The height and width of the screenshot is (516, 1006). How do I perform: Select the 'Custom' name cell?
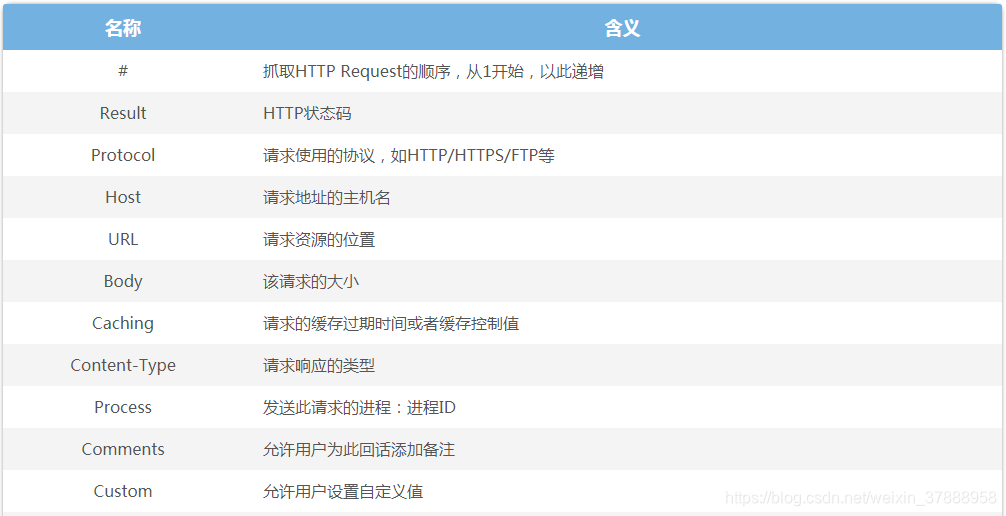point(123,492)
